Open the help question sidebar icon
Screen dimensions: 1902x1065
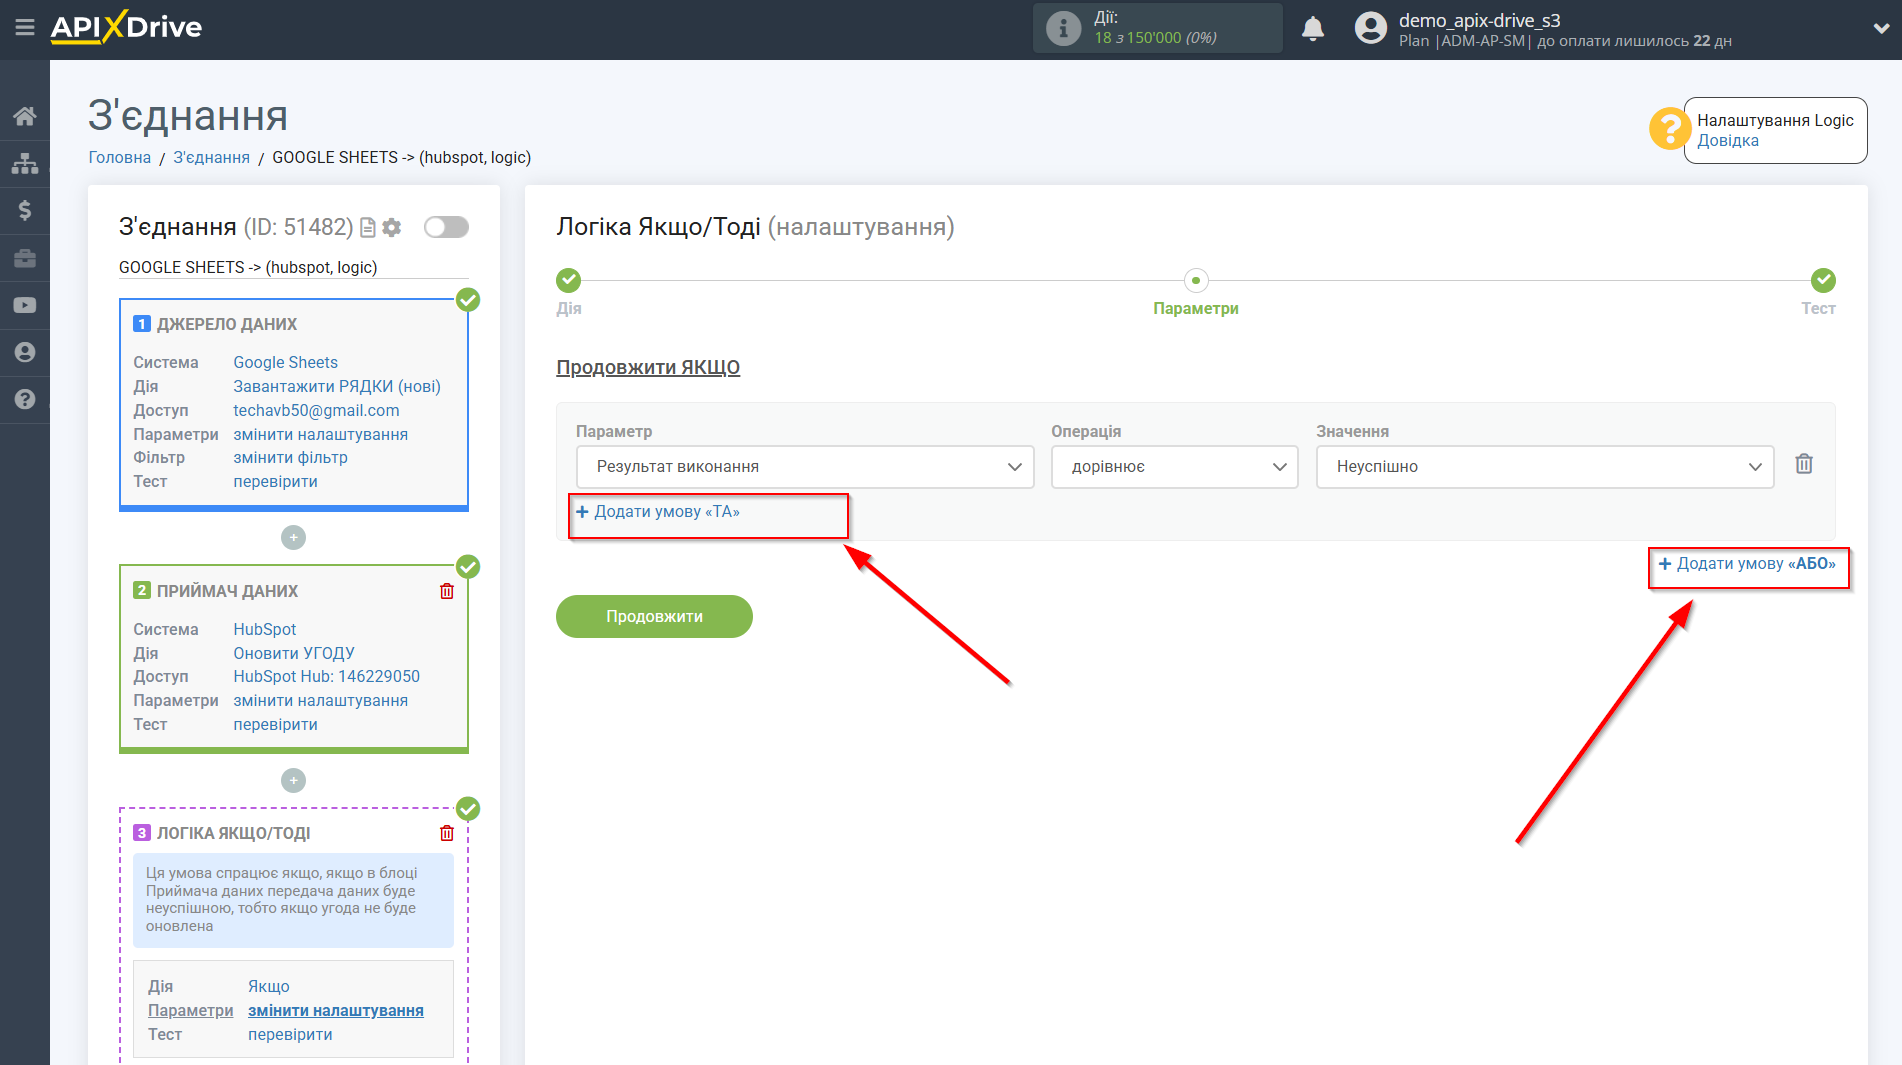[x=25, y=399]
